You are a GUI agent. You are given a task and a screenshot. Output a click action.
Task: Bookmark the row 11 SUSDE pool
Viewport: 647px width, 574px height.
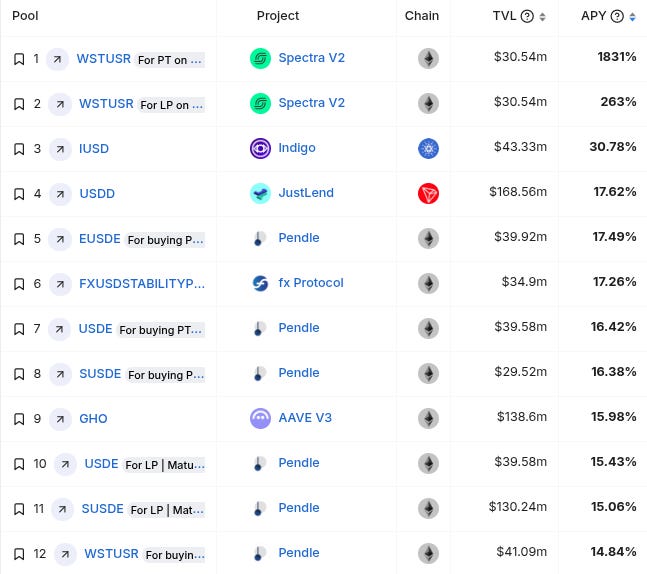(x=19, y=509)
